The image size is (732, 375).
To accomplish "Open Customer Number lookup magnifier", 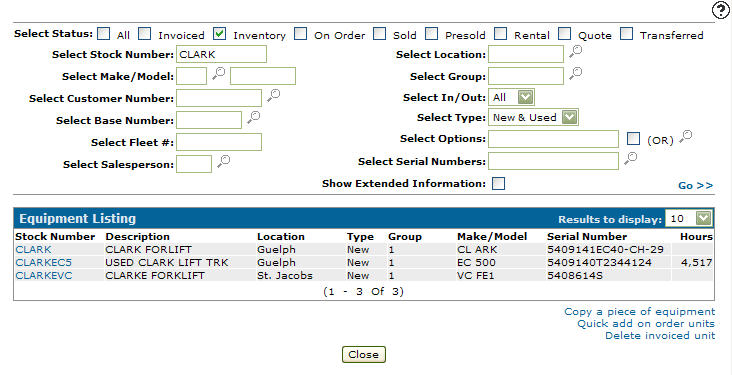I will pos(273,95).
